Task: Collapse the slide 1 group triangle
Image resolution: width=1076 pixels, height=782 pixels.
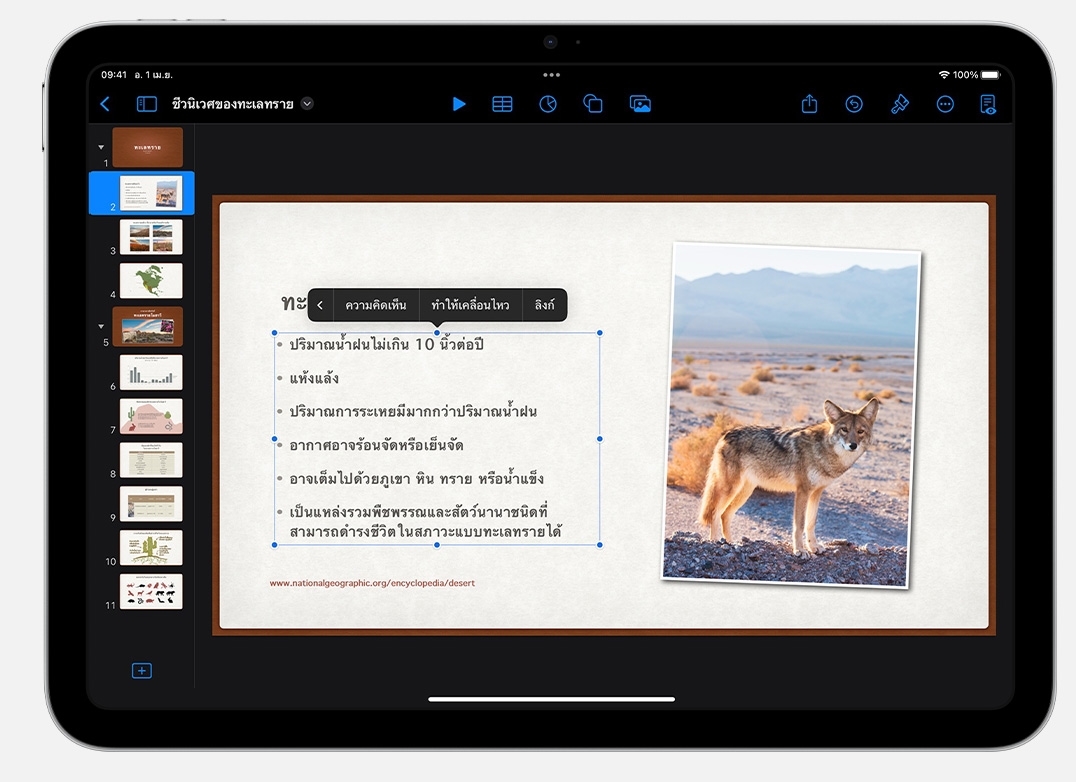Action: pos(101,147)
